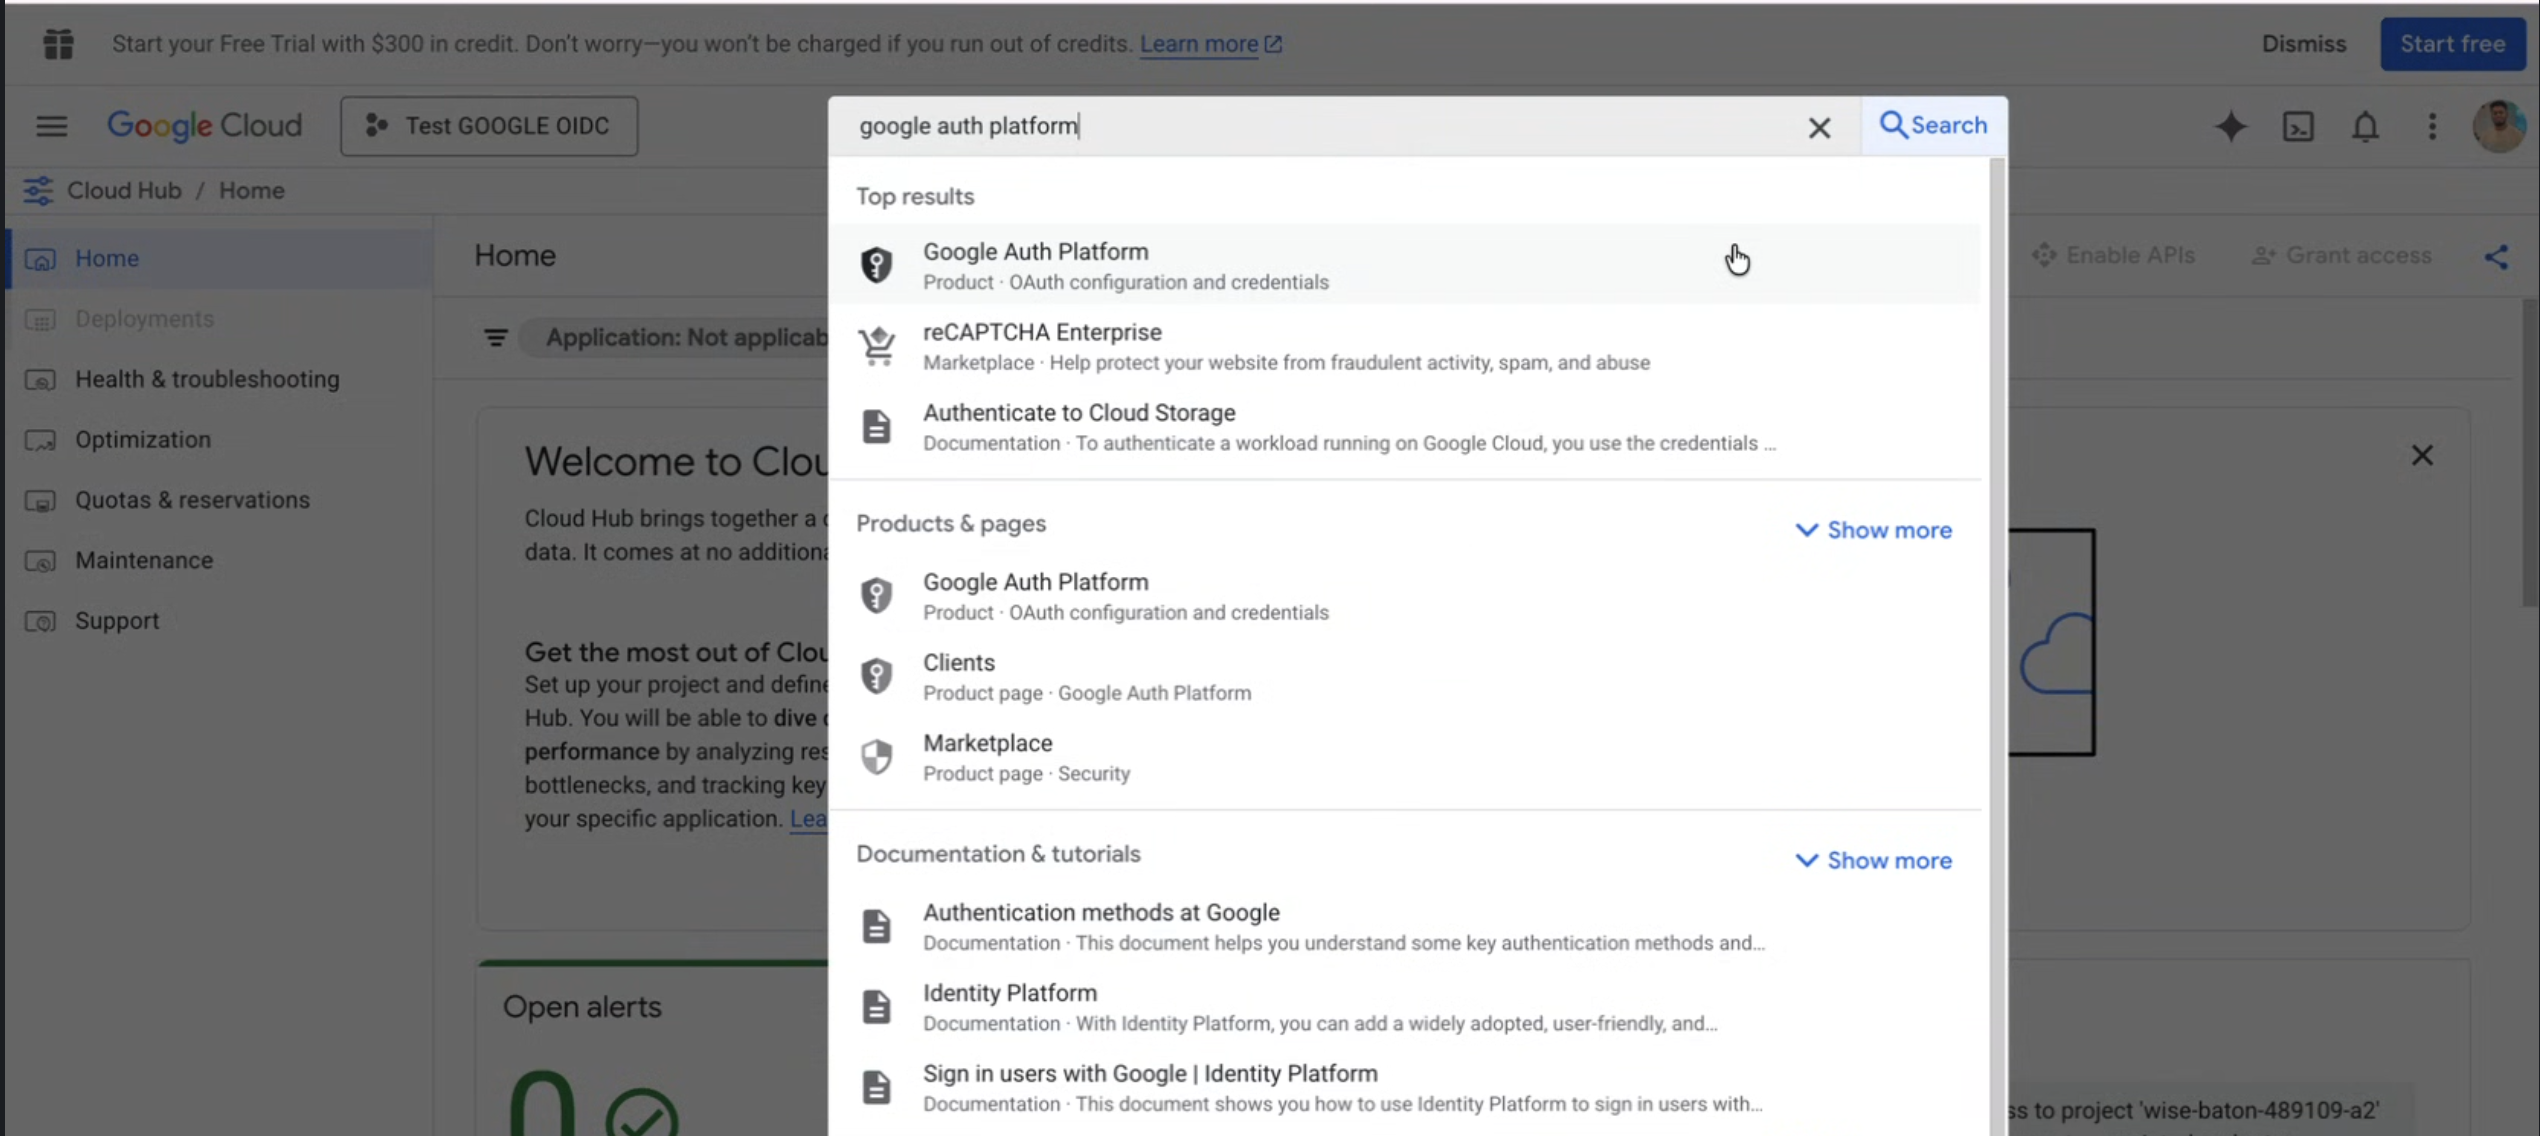The height and width of the screenshot is (1136, 2540).
Task: Click the gift icon in the trial banner
Action: 58,44
